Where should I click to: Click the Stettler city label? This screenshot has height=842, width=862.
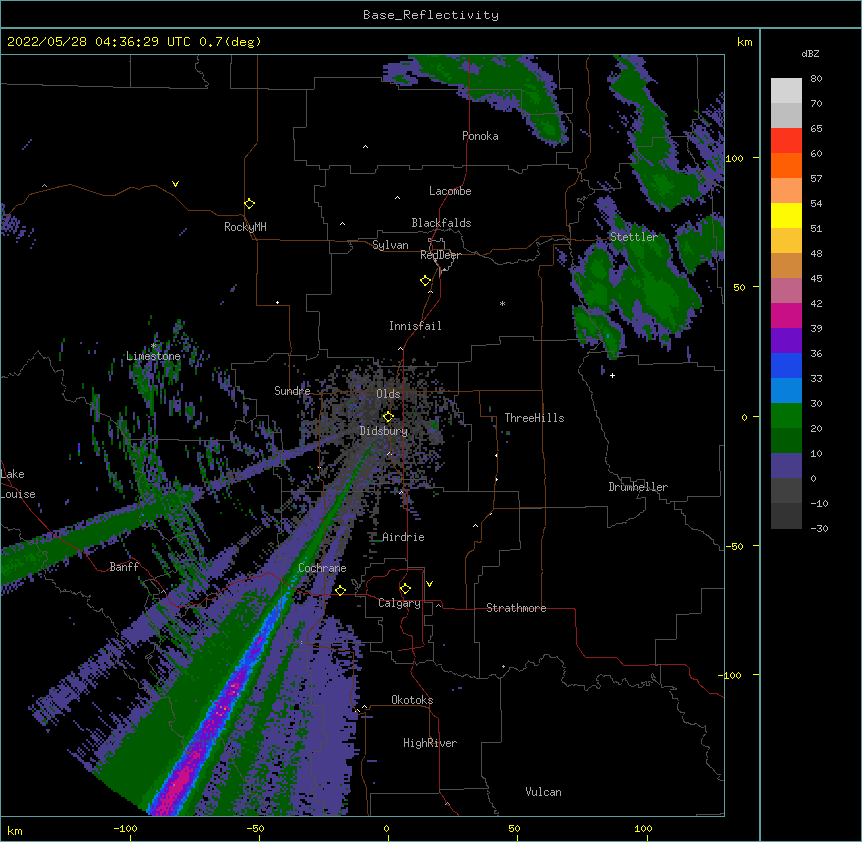[x=634, y=237]
